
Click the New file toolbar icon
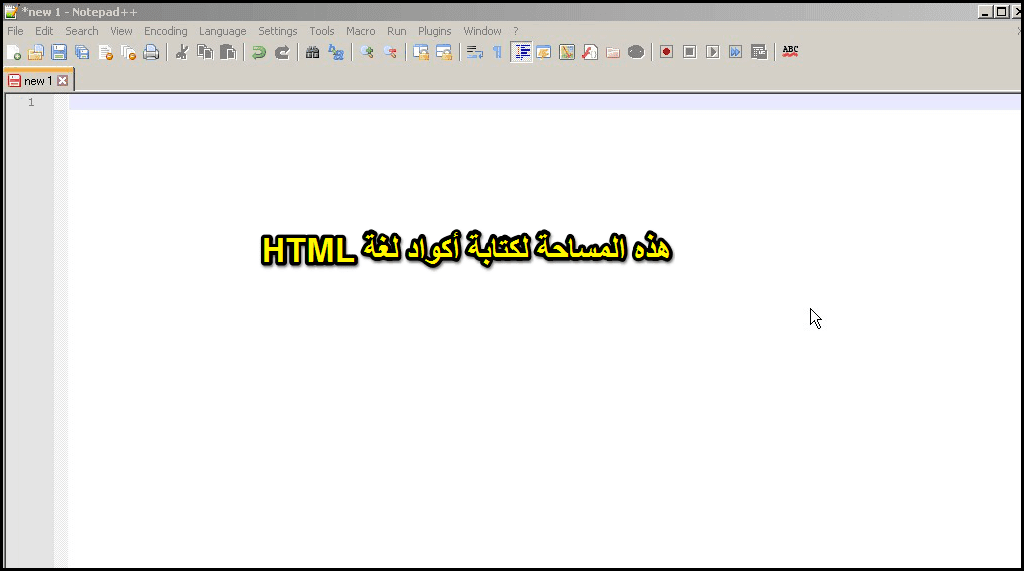pos(13,52)
